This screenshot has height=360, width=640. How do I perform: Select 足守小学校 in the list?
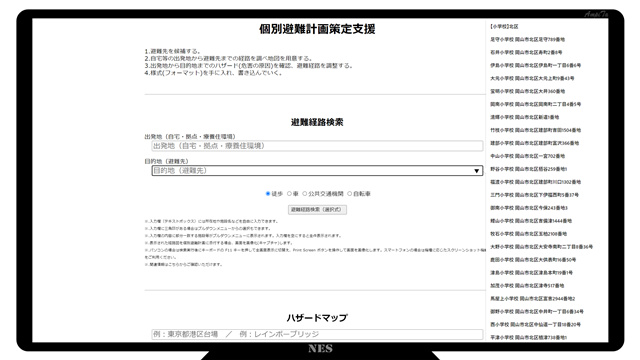pos(527,40)
